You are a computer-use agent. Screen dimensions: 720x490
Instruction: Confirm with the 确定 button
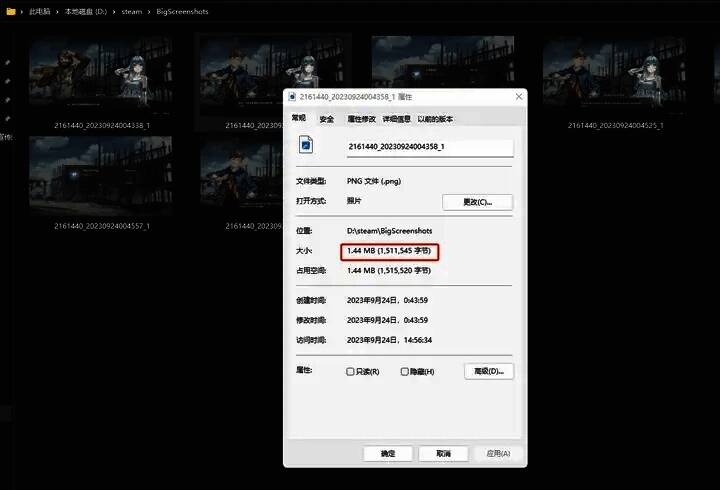388,453
